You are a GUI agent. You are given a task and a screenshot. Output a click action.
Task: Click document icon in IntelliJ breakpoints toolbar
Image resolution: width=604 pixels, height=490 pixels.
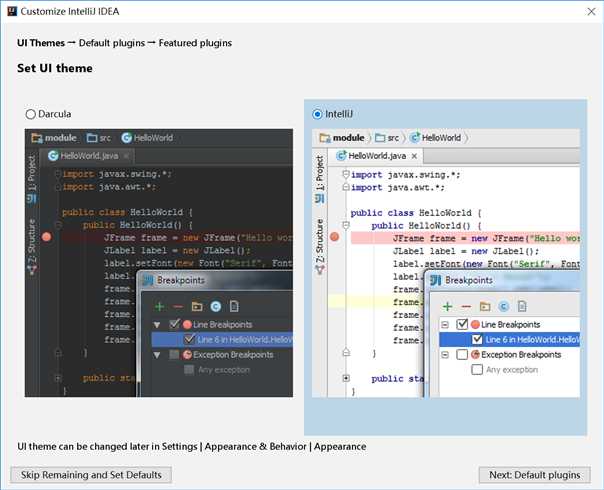(x=522, y=307)
